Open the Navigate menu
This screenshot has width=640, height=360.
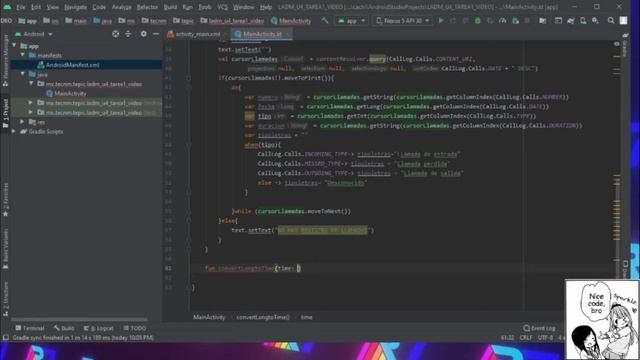76,7
